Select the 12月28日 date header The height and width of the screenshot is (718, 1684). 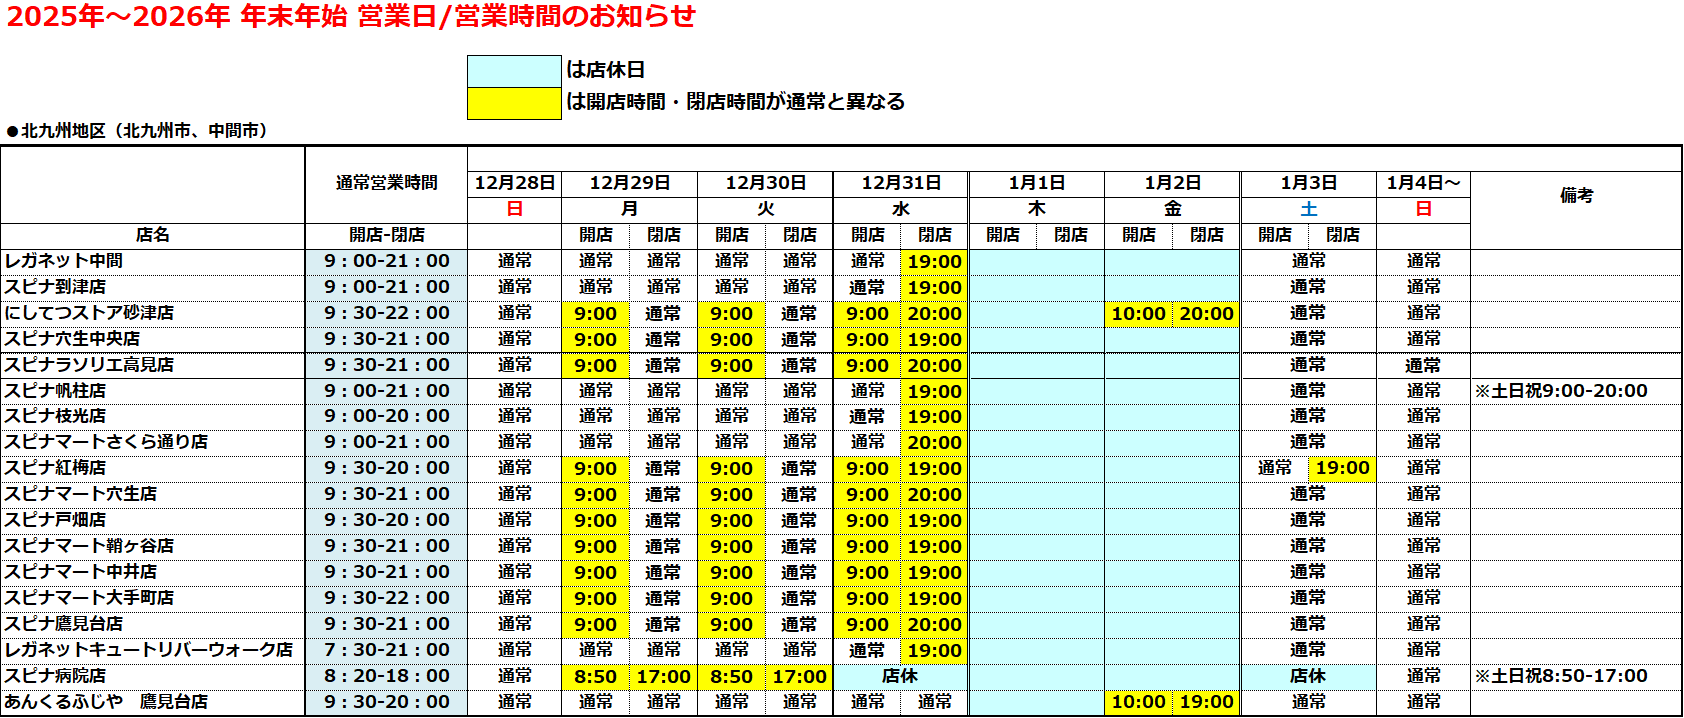(x=514, y=183)
